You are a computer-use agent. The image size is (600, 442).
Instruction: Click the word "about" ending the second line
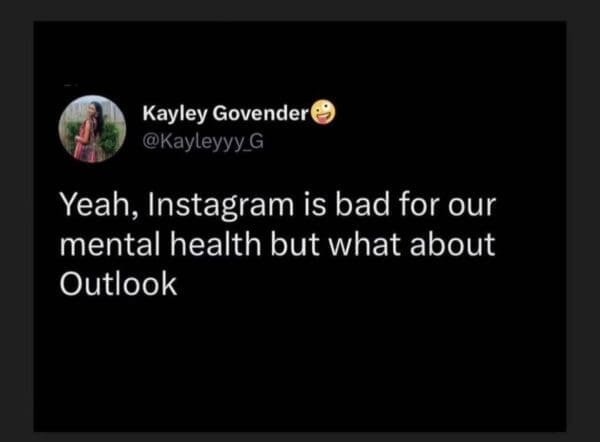[452, 243]
